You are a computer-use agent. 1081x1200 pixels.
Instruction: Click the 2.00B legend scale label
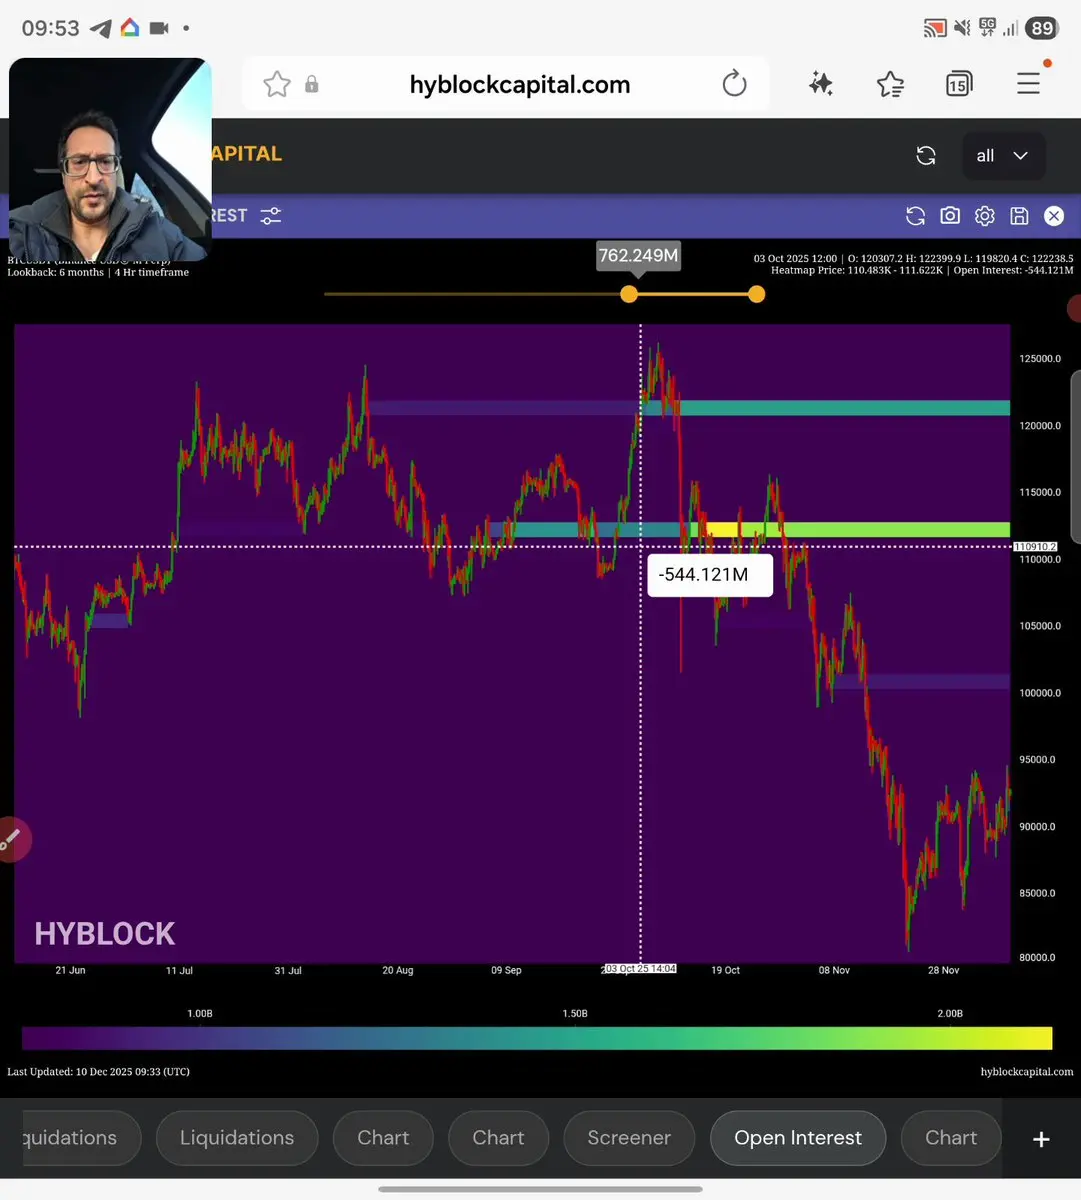950,1014
